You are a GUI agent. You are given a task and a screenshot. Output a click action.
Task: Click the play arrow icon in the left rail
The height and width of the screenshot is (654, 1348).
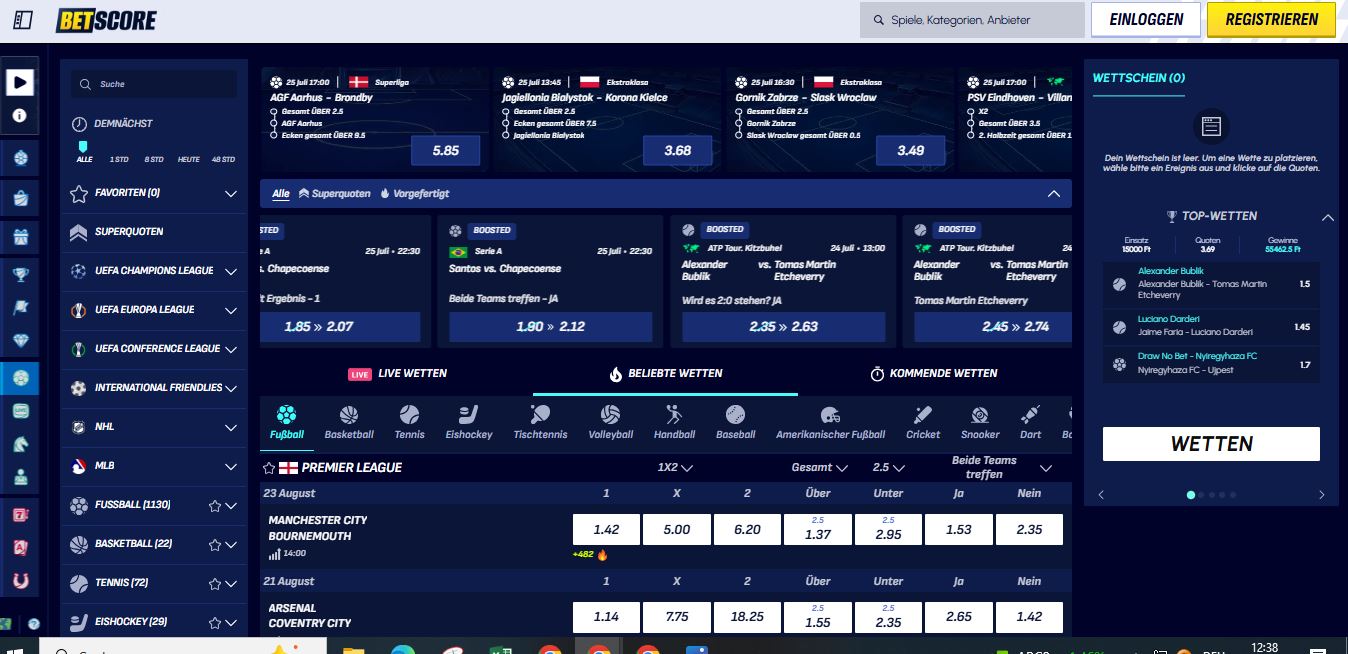[20, 82]
